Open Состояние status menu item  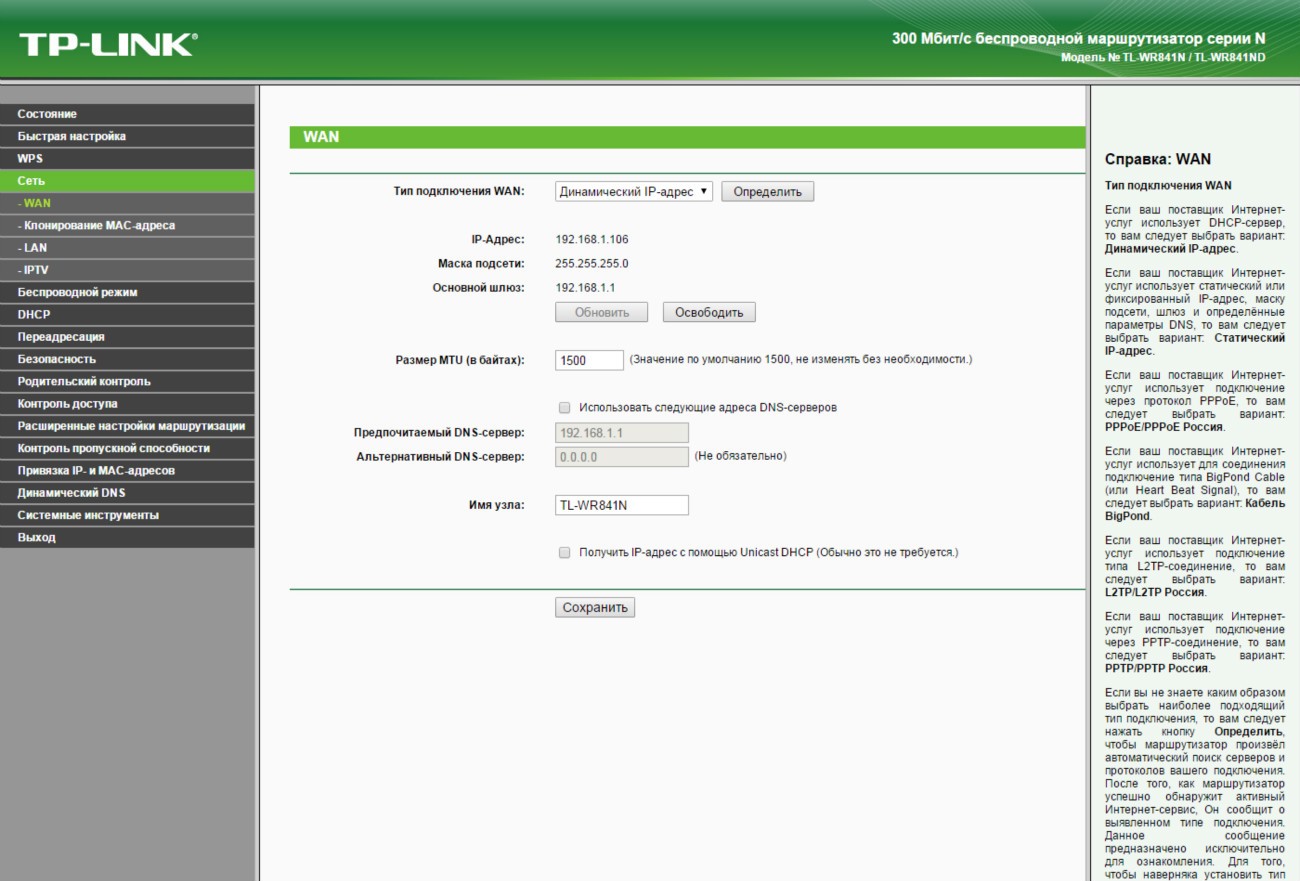tap(47, 114)
